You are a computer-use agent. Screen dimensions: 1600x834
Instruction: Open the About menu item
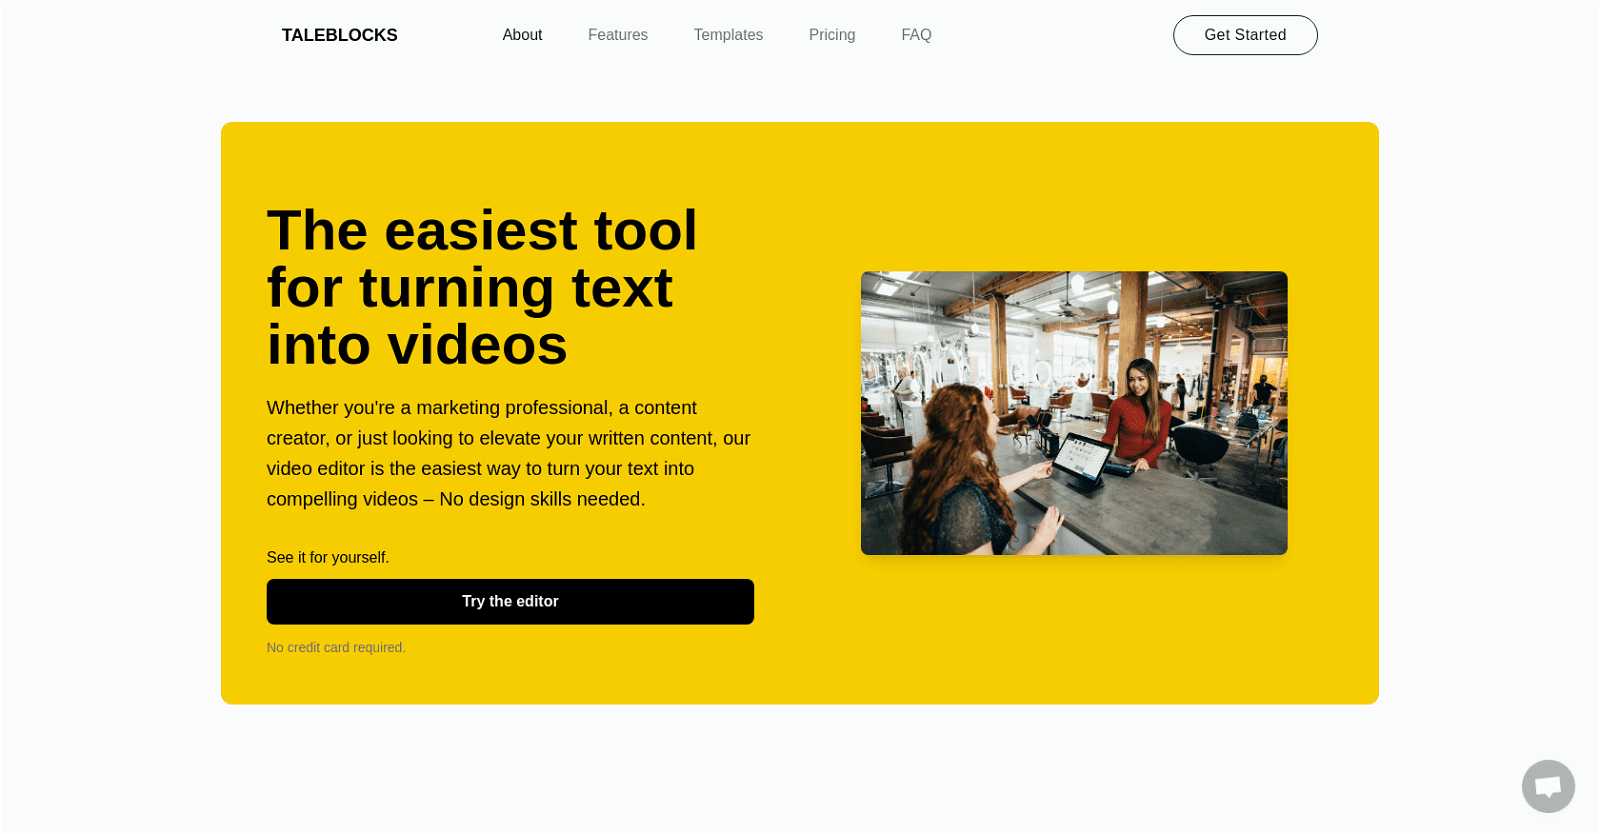pos(522,35)
